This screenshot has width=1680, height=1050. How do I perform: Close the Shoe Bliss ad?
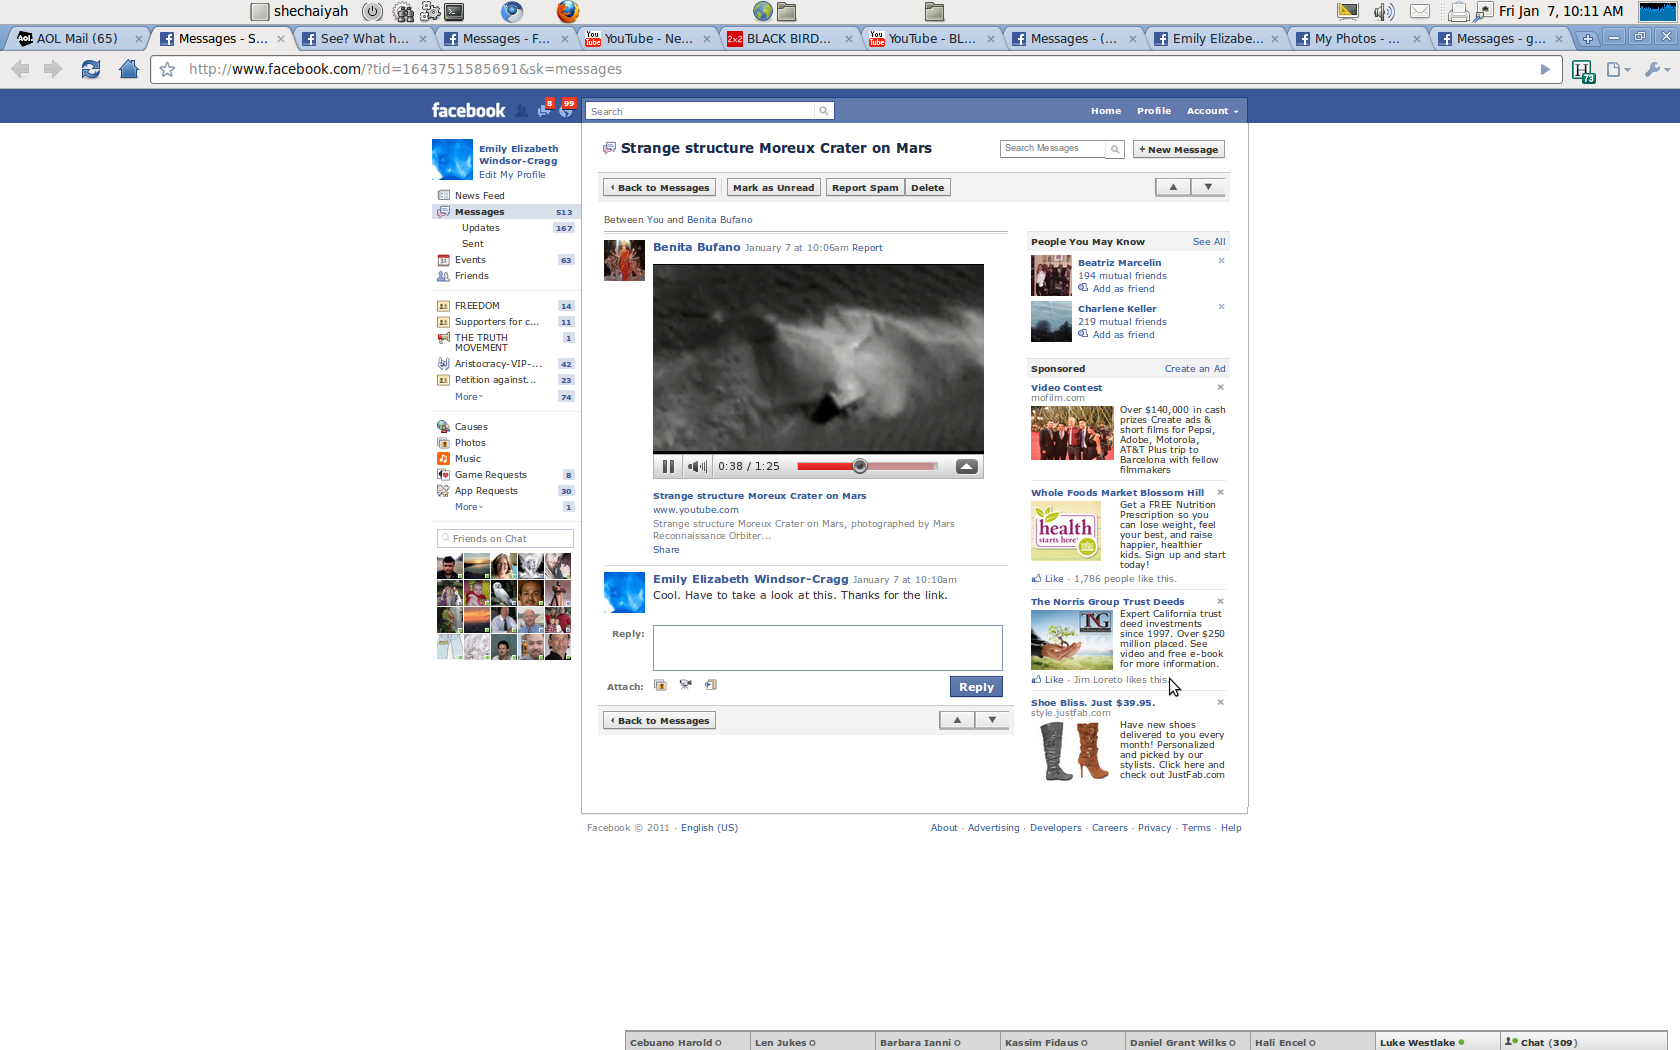click(1220, 702)
